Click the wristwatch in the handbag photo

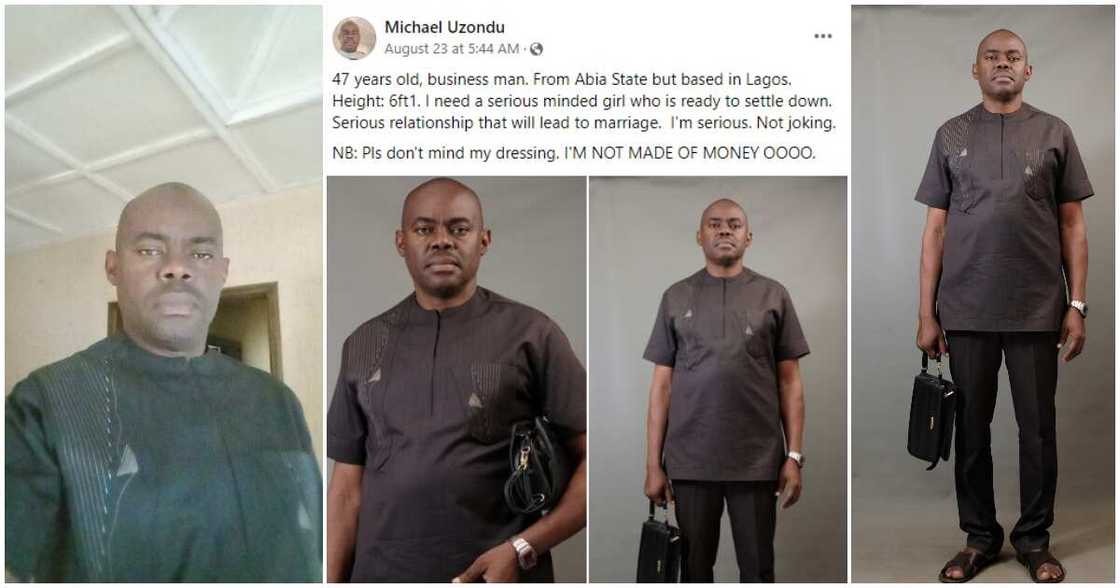click(x=525, y=551)
